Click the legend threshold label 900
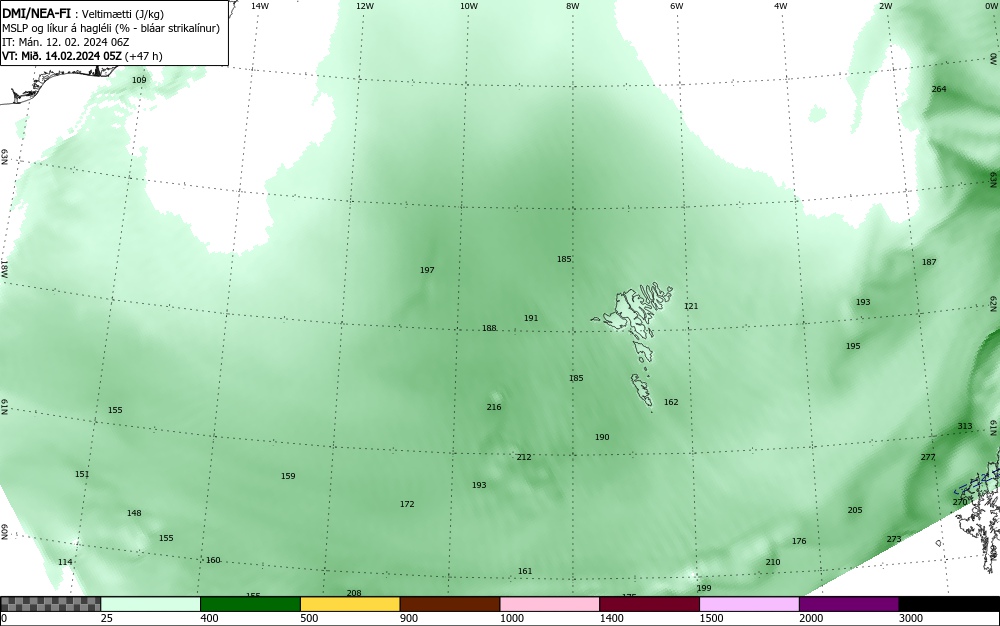This screenshot has height=626, width=1000. point(409,618)
